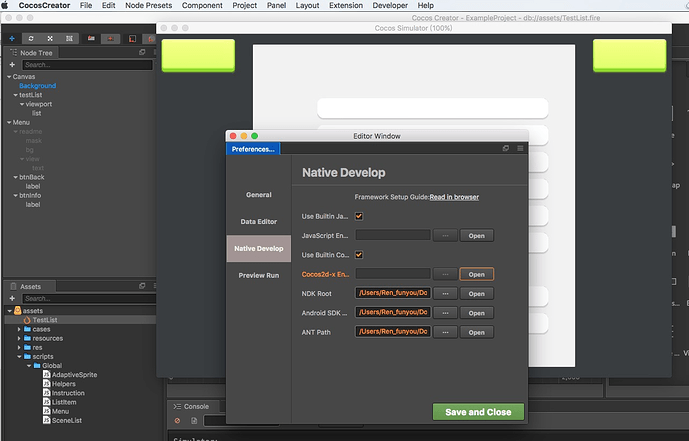
Task: Open the Read in browser setup guide link
Action: (x=454, y=197)
